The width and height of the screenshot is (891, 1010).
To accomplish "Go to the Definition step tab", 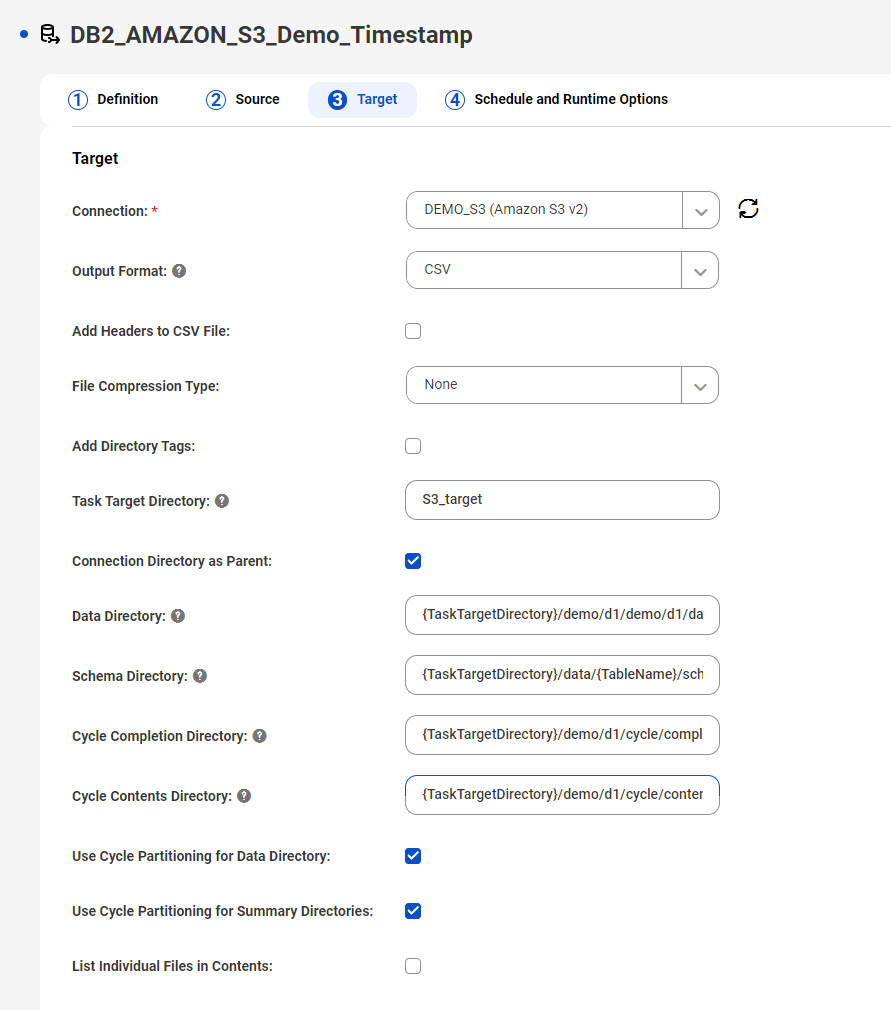I will tap(113, 100).
